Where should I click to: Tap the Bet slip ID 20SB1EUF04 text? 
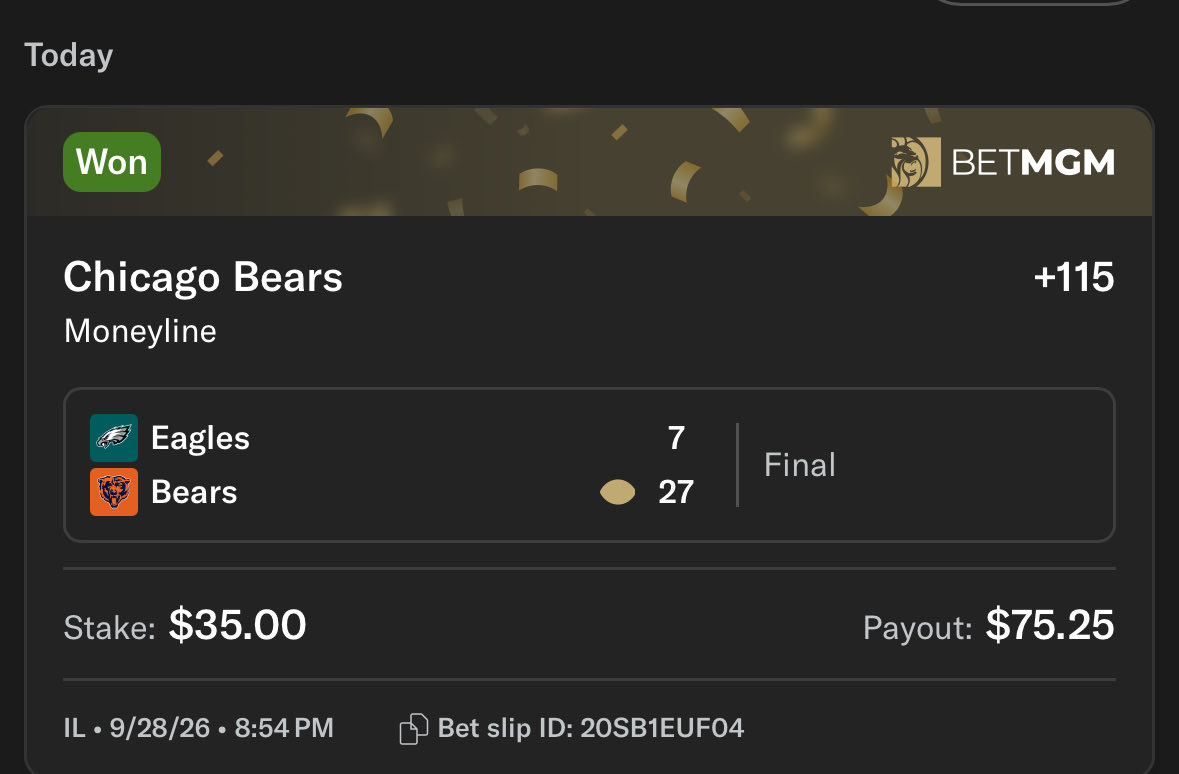tap(591, 728)
